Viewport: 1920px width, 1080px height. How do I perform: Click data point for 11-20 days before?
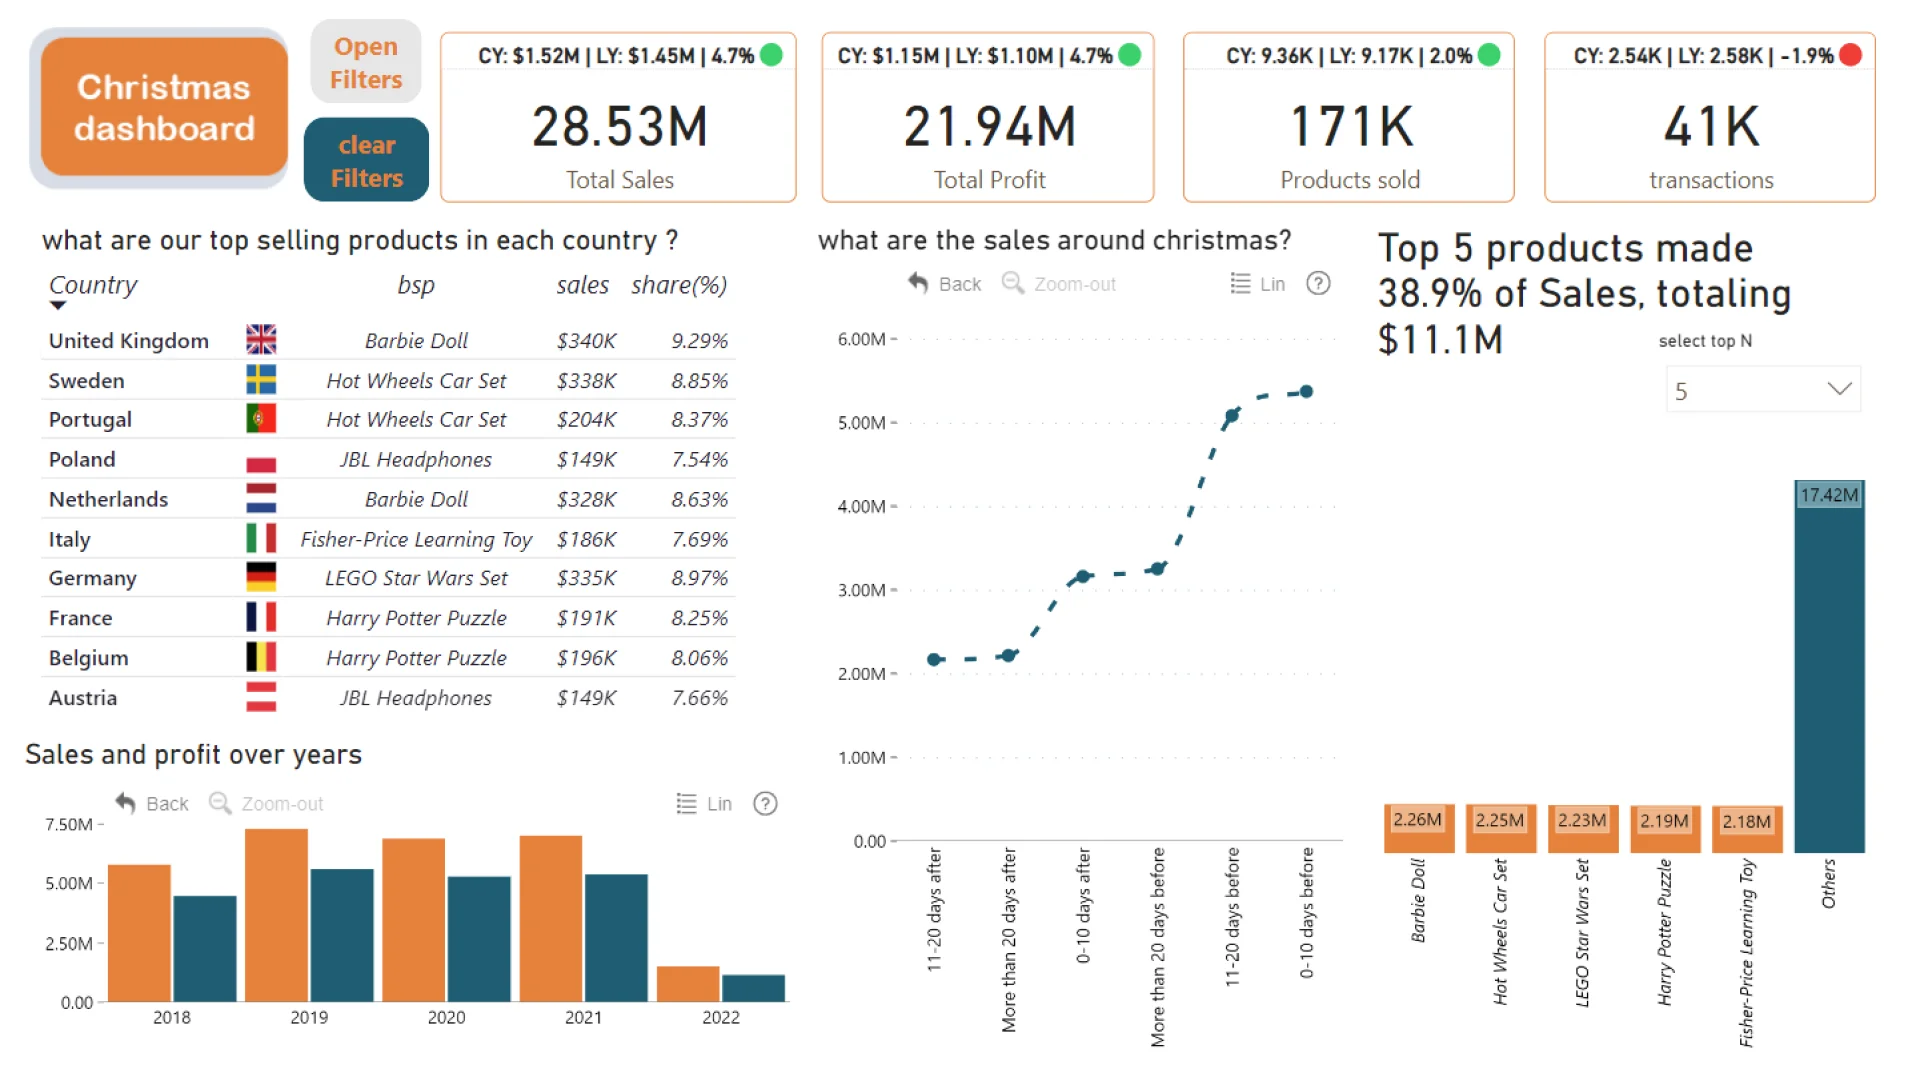point(1232,415)
